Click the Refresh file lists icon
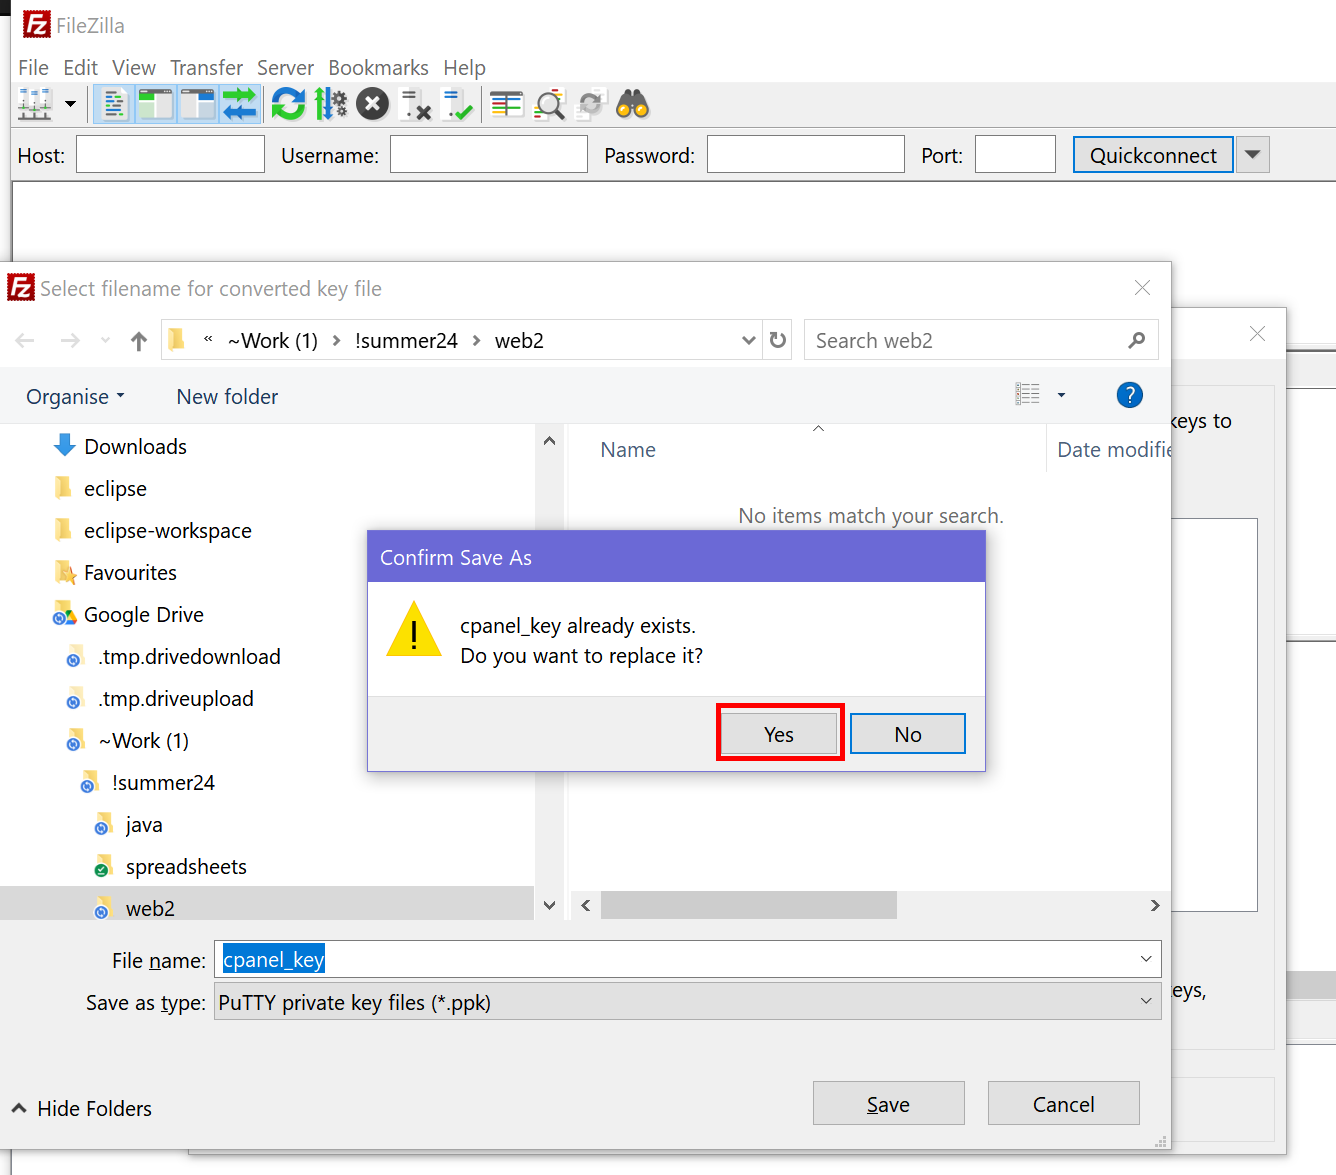Screen dimensions: 1336x1175 pos(288,104)
